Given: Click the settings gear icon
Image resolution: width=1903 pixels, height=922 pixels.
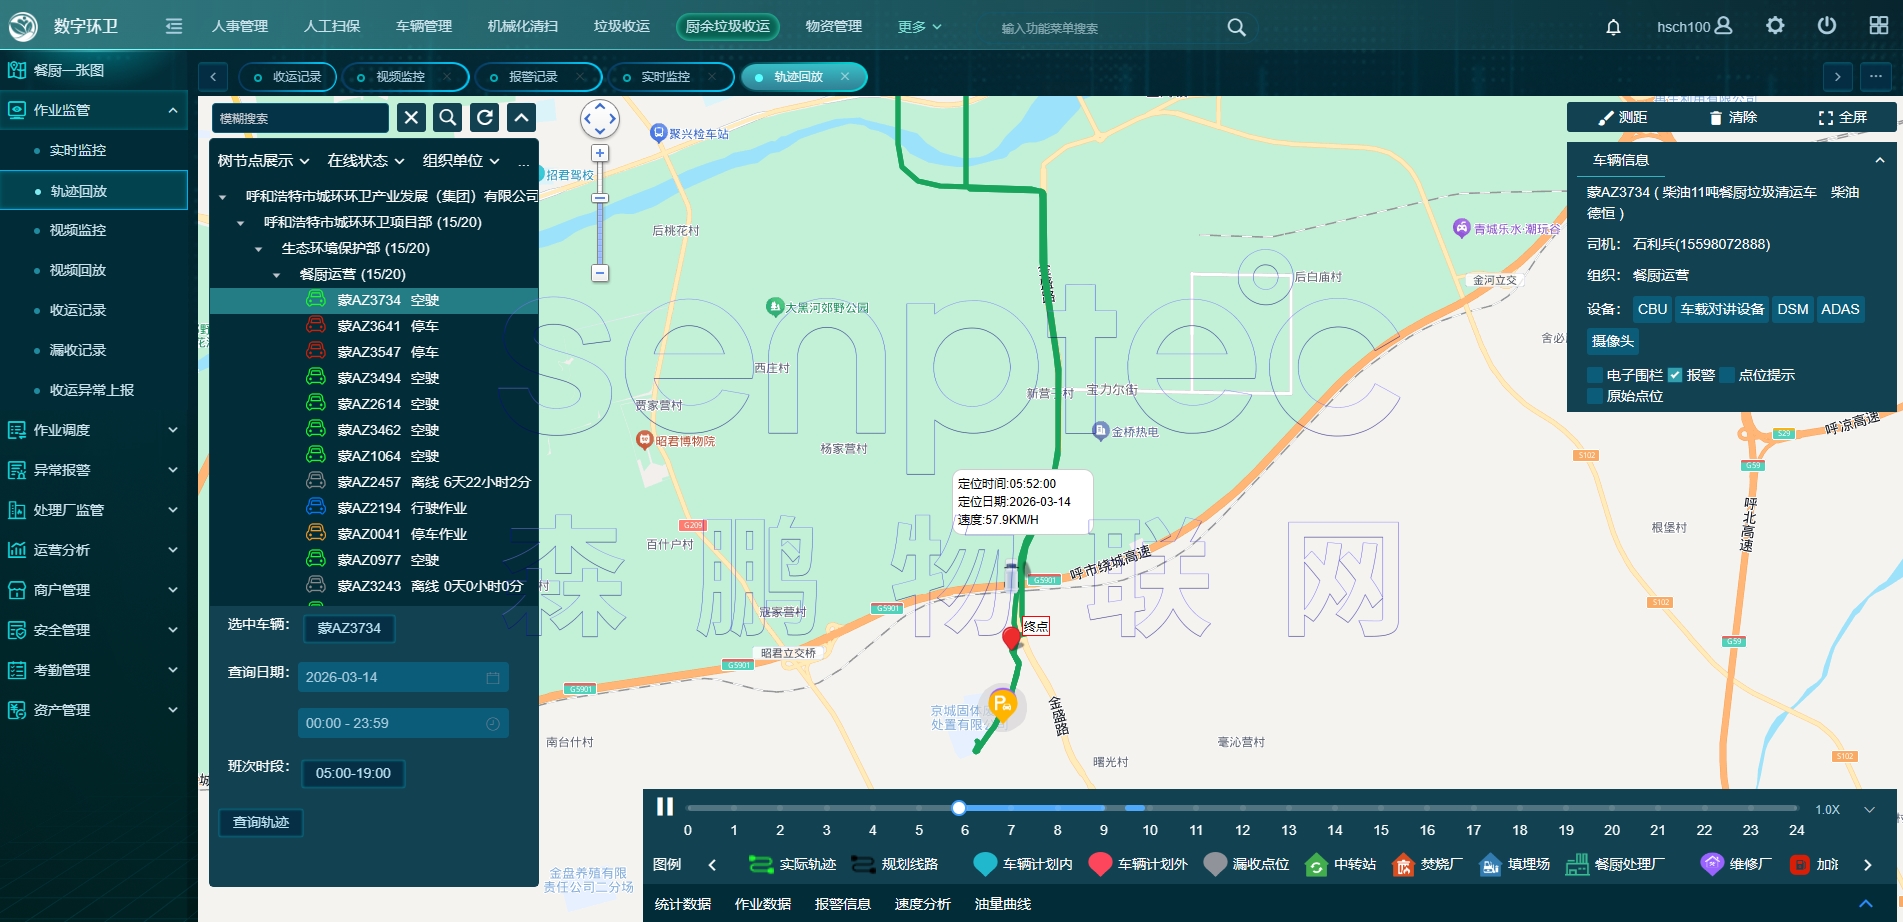Looking at the screenshot, I should (x=1775, y=26).
